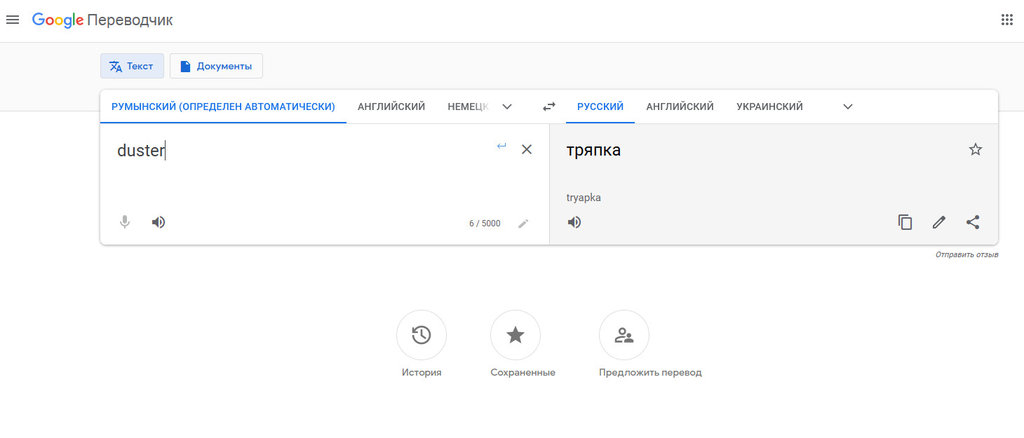Select Русский as target language
Image resolution: width=1024 pixels, height=438 pixels.
tap(600, 106)
